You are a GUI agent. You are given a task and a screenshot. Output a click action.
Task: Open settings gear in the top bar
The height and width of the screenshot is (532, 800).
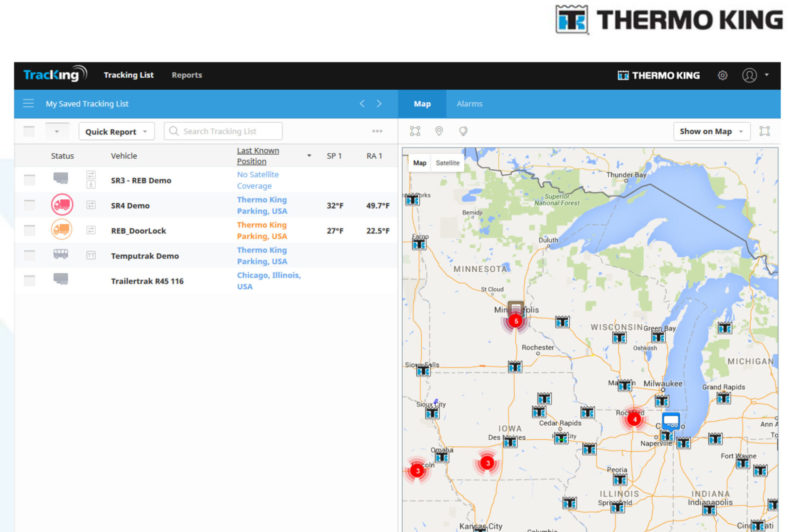pyautogui.click(x=722, y=75)
